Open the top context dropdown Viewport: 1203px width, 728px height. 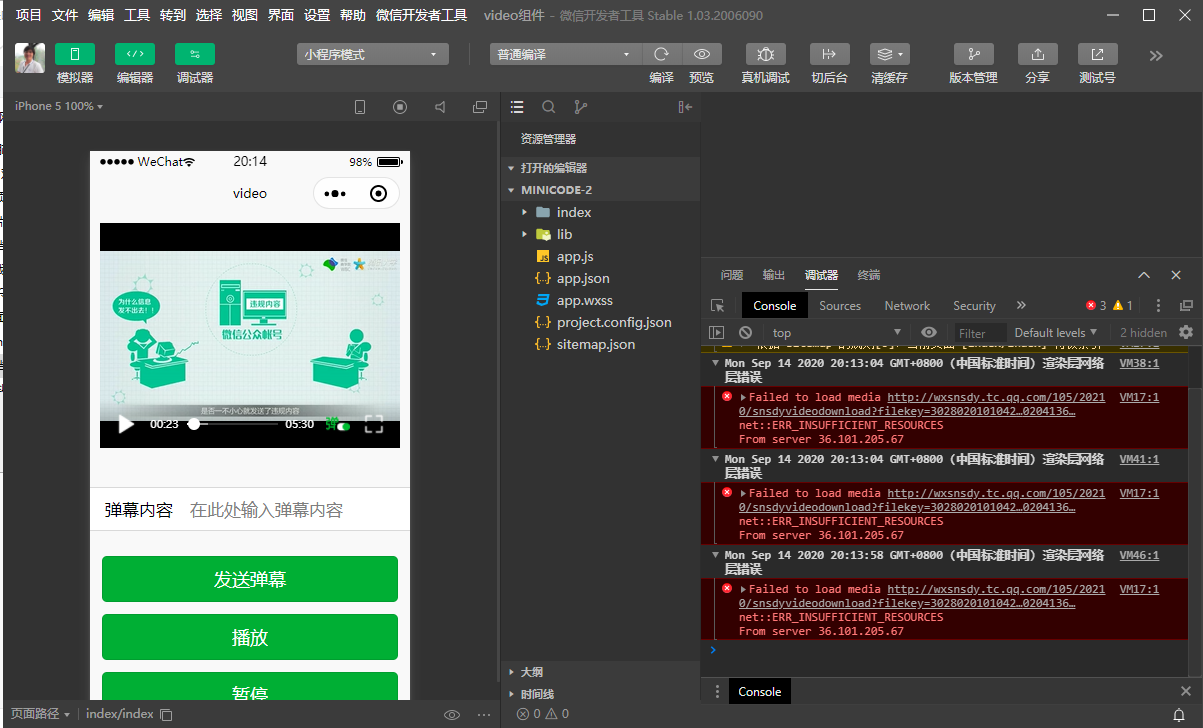click(836, 333)
